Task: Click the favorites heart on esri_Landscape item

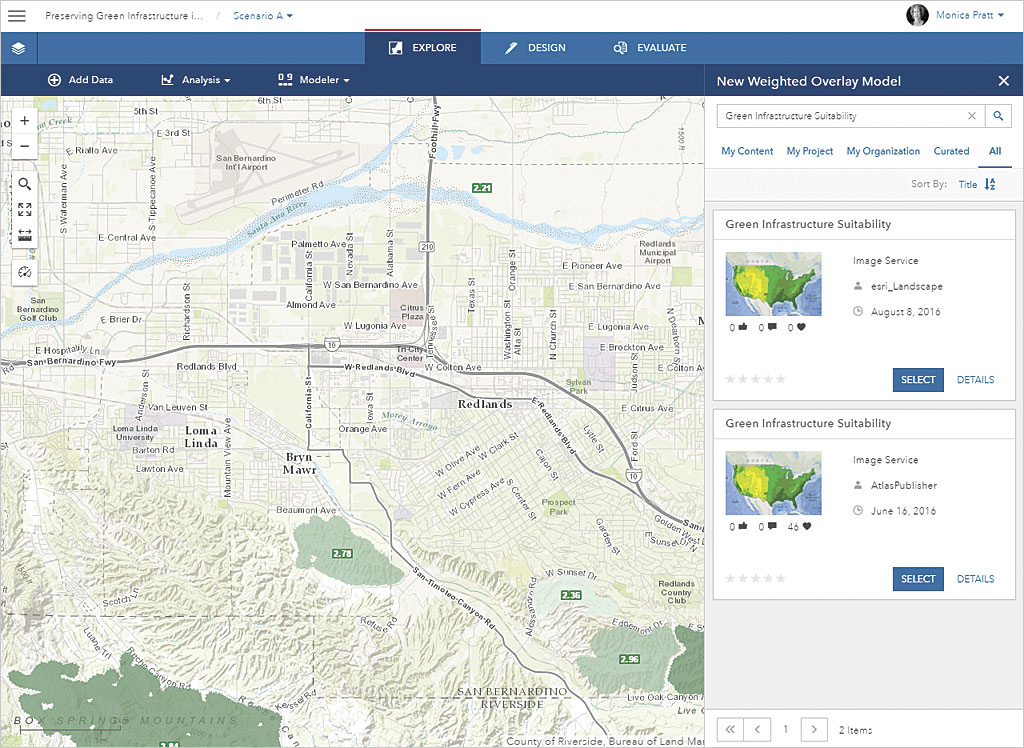Action: (801, 327)
